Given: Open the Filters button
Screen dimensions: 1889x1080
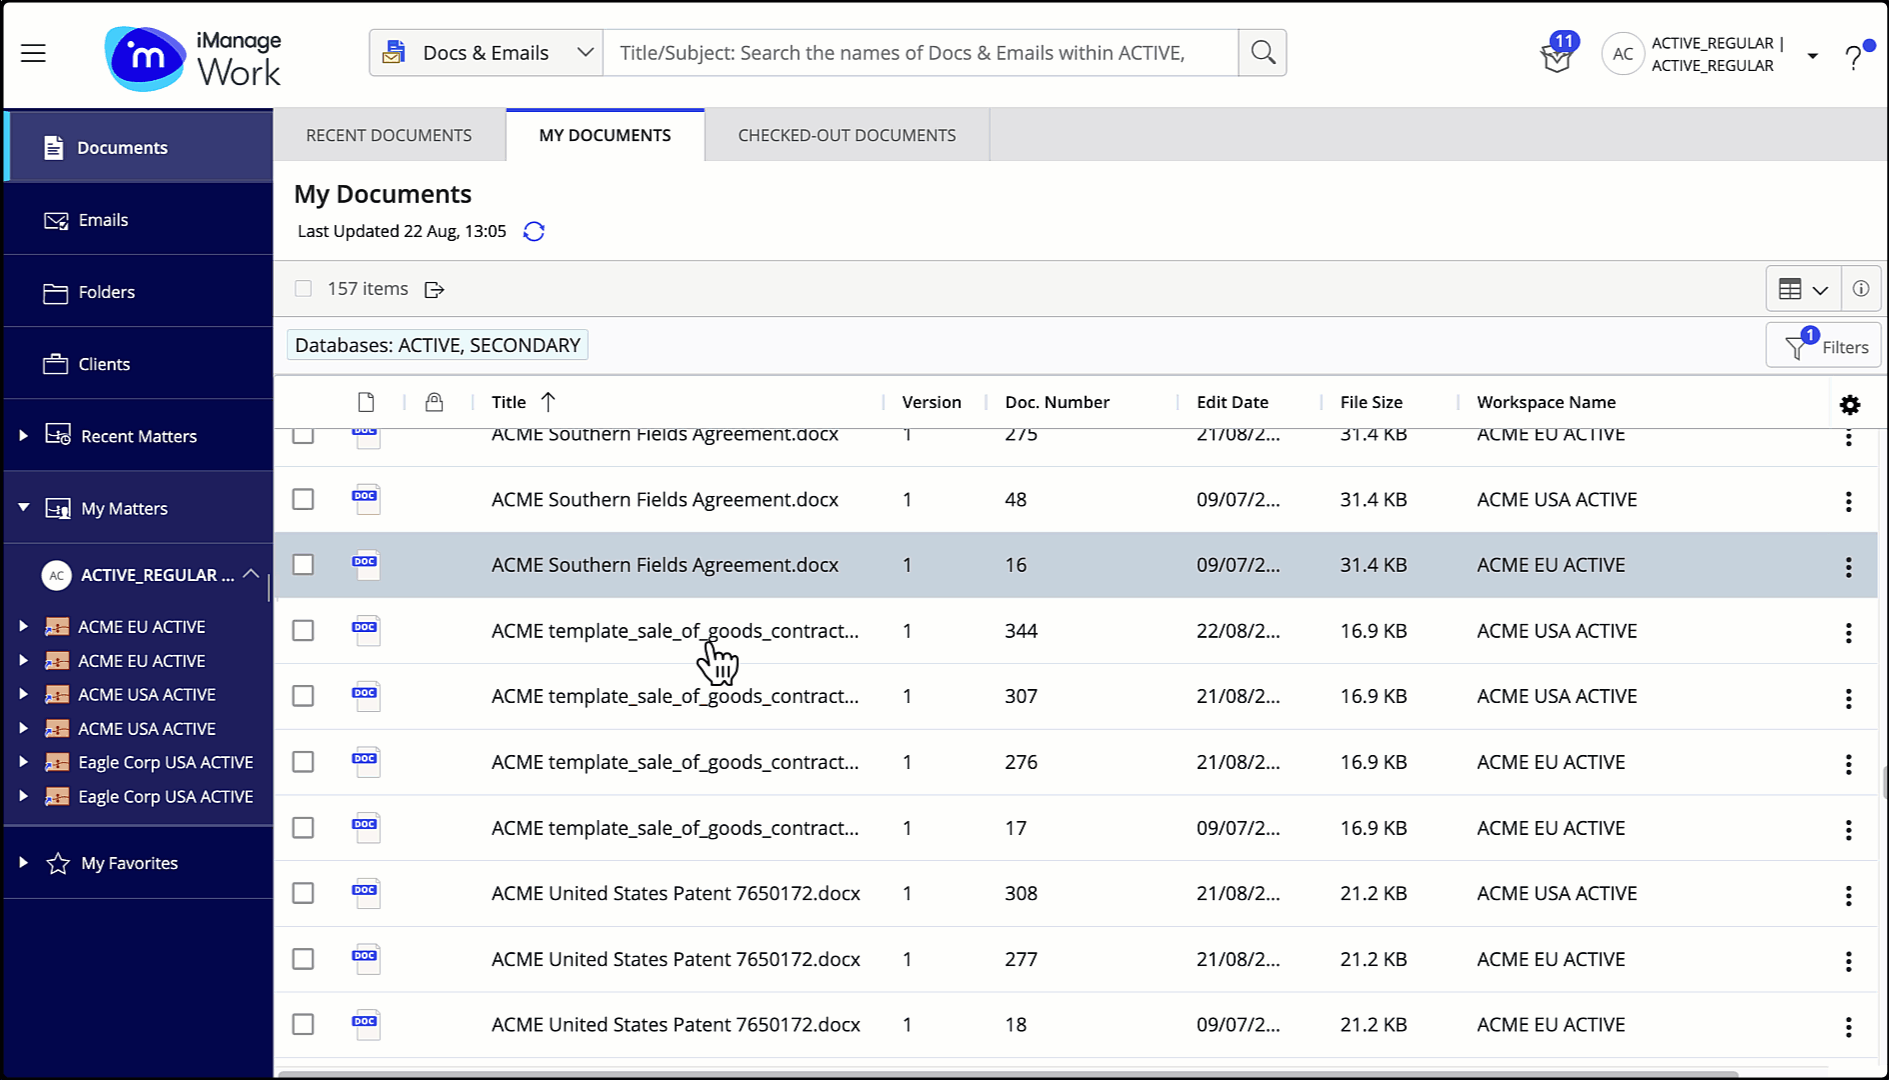Looking at the screenshot, I should (1825, 347).
